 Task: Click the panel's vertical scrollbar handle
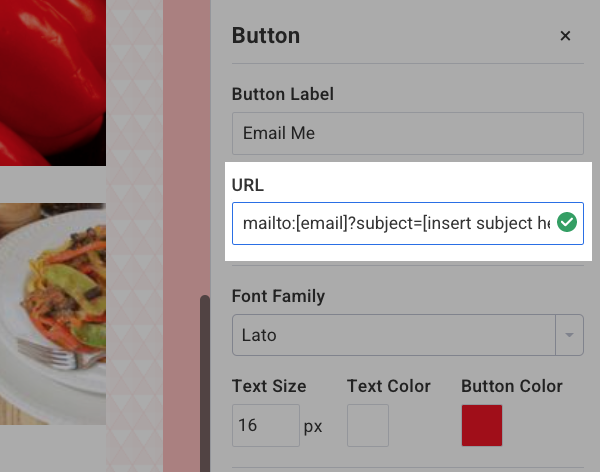(205, 380)
